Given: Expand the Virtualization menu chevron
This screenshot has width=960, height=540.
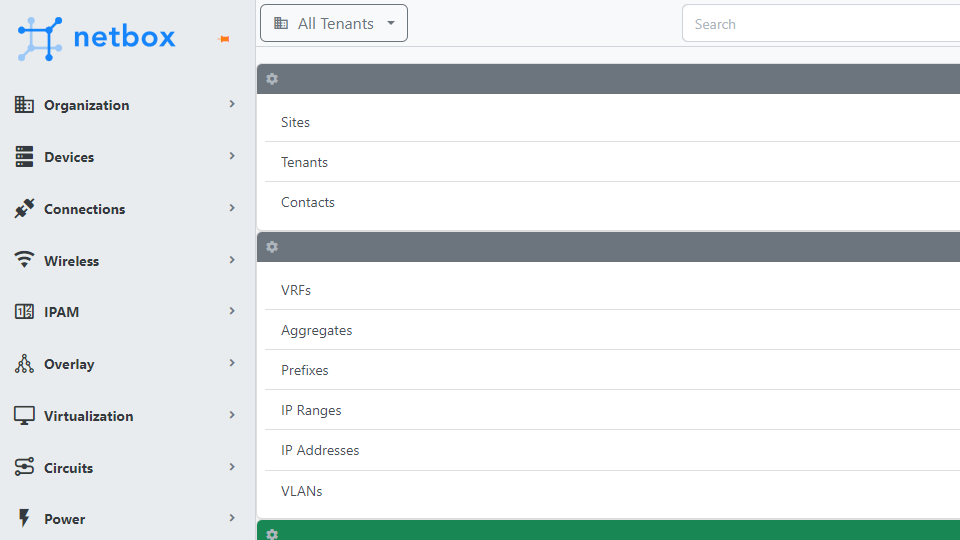Looking at the screenshot, I should pos(232,415).
